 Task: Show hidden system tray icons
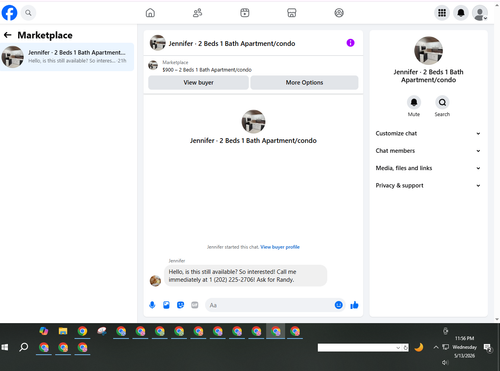point(436,347)
